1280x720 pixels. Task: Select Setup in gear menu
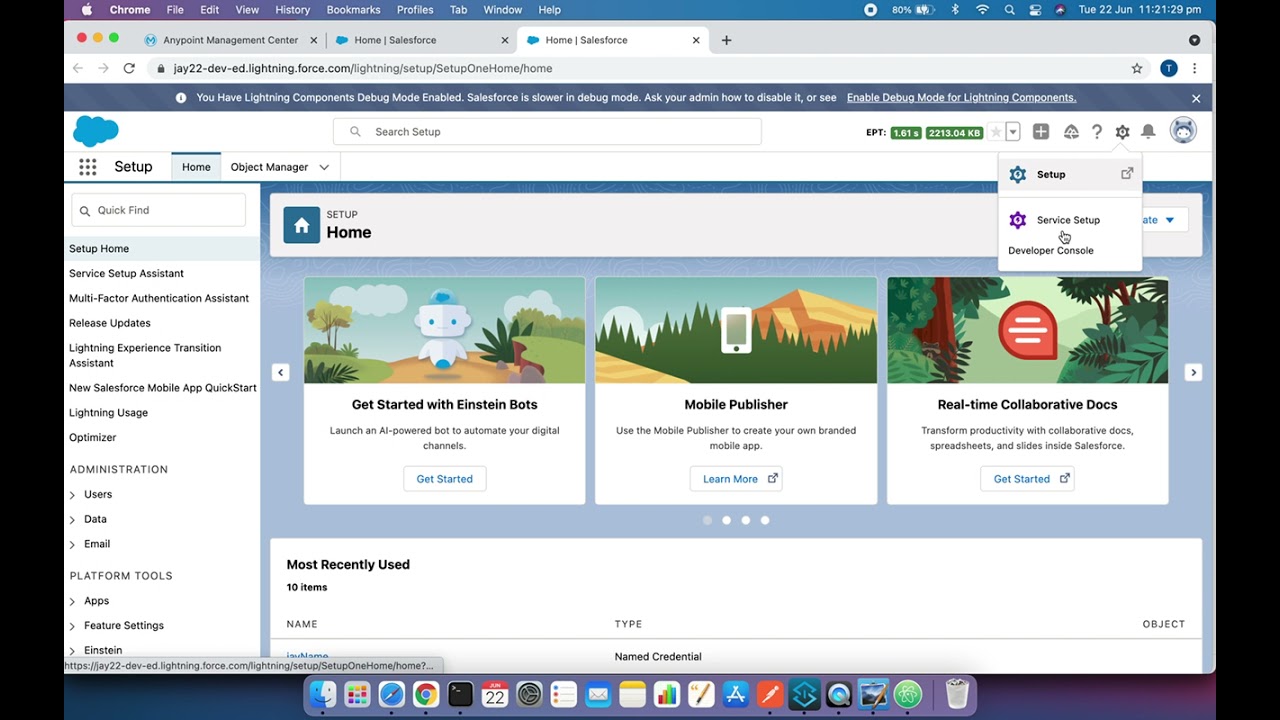click(1070, 174)
